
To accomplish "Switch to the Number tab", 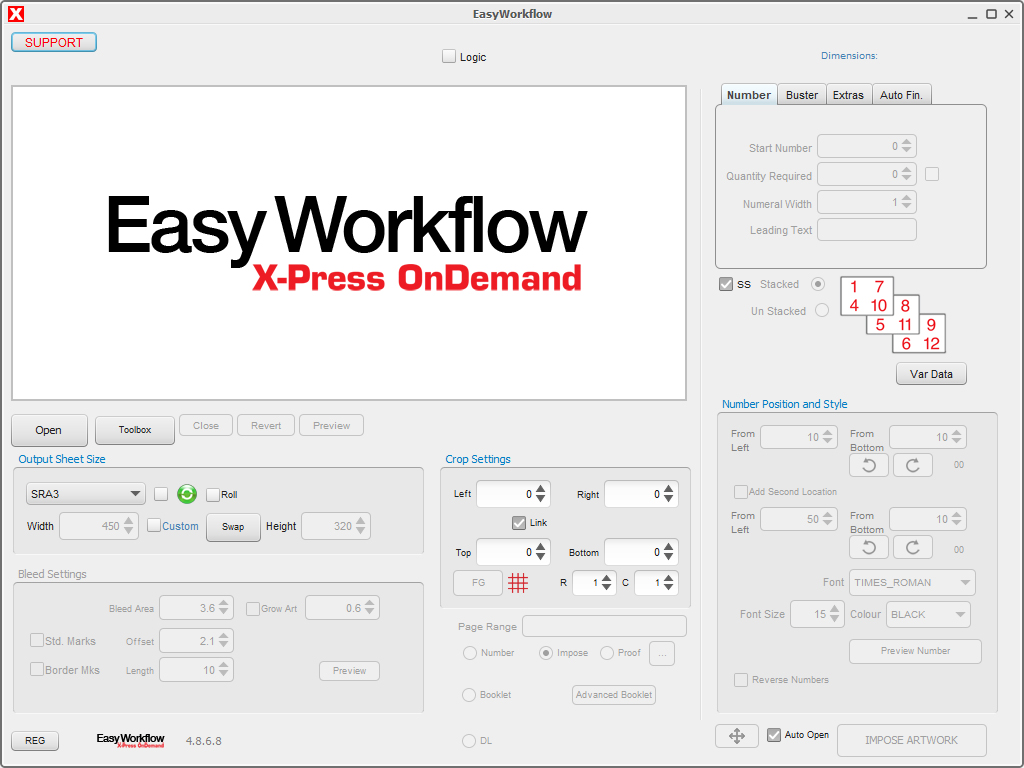I will (749, 95).
